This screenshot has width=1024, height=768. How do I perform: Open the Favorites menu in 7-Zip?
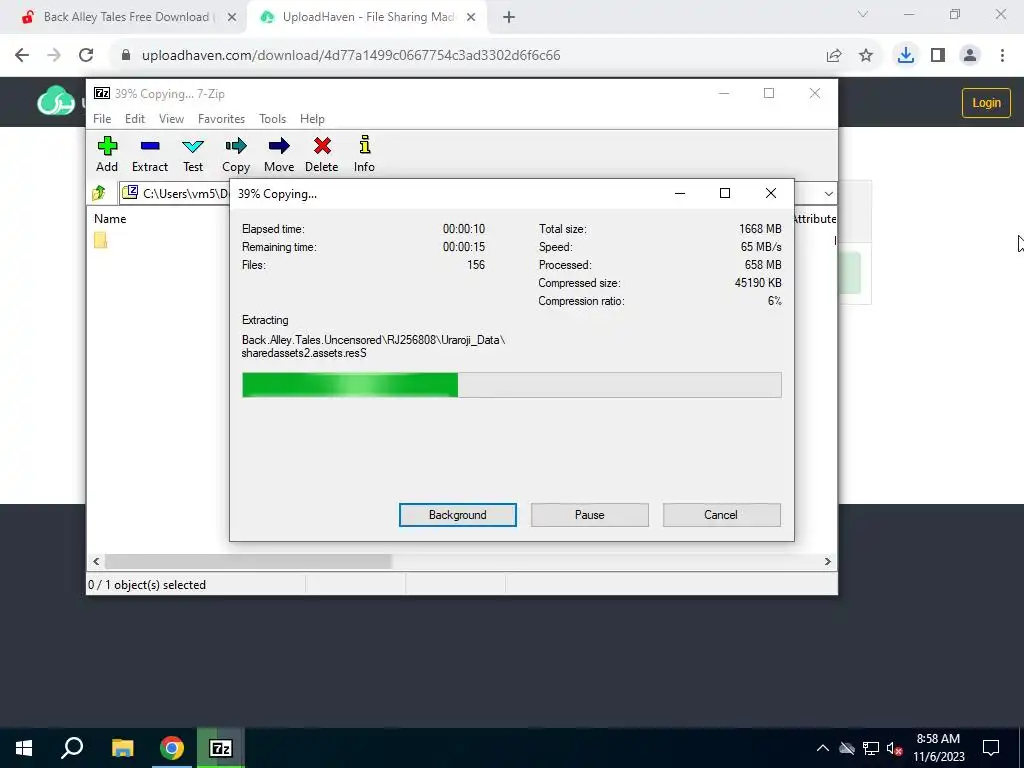click(x=221, y=119)
